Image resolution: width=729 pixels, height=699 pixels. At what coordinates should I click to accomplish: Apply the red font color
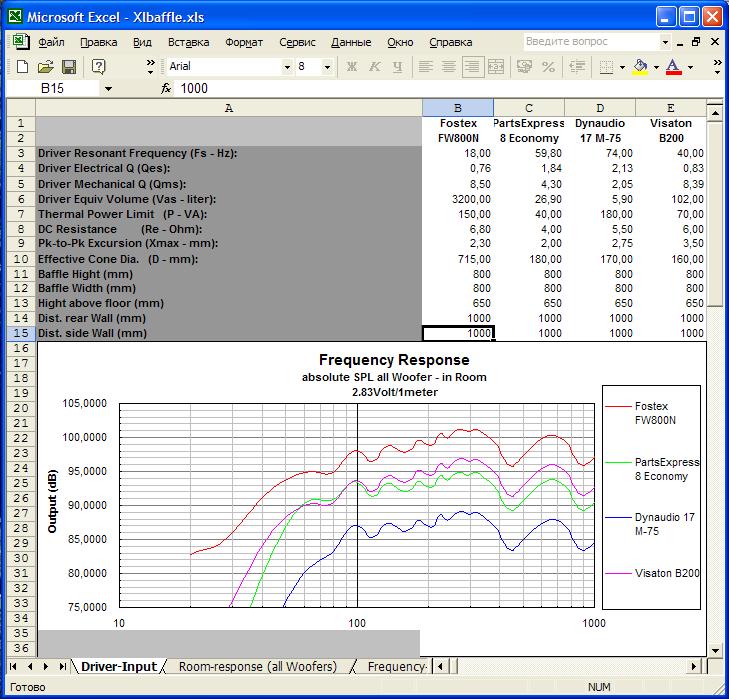(674, 67)
